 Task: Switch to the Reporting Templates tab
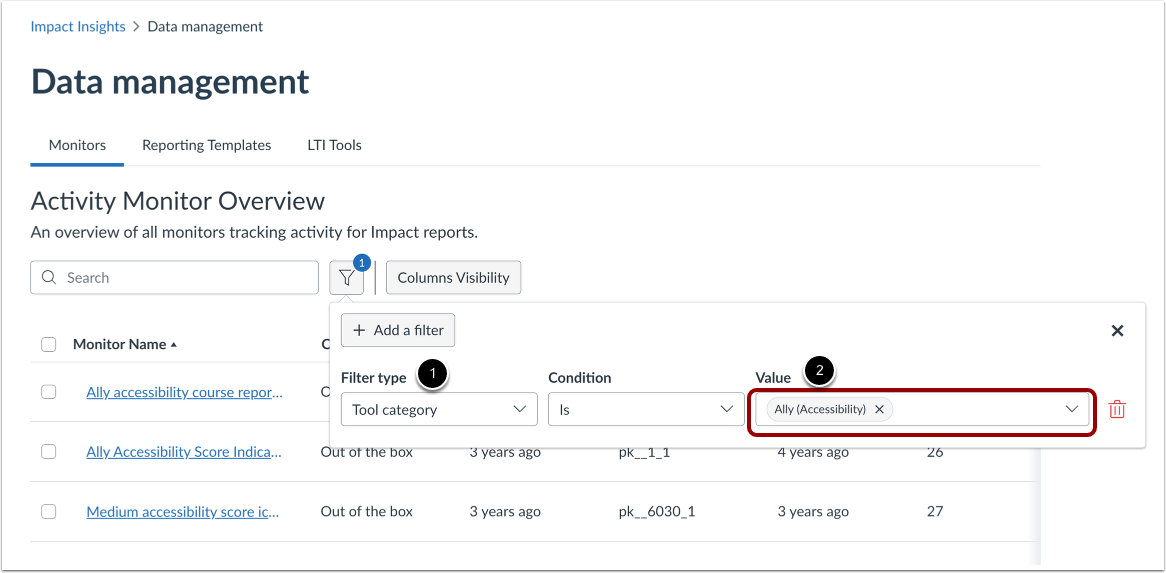[x=207, y=145]
